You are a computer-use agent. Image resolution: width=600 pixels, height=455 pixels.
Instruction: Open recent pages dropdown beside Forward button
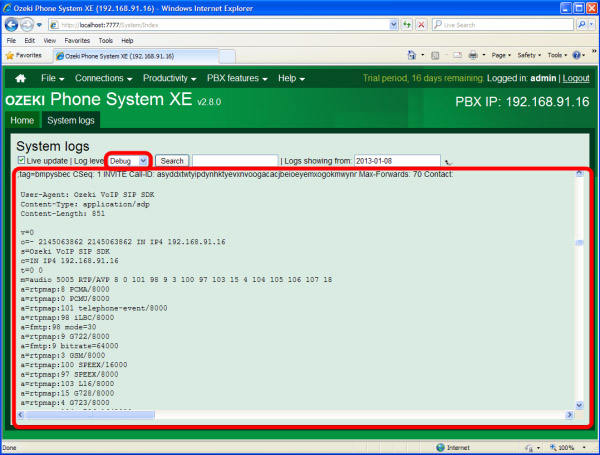(x=39, y=25)
